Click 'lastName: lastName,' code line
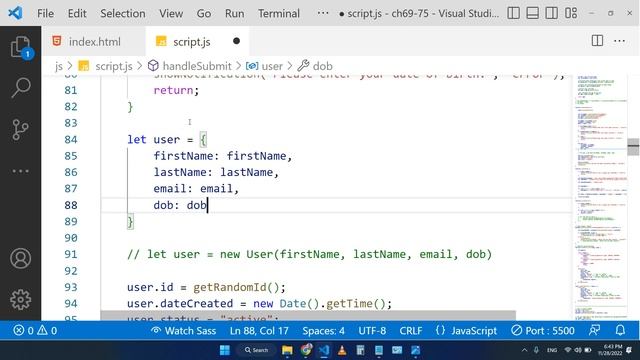This screenshot has height=360, width=640. 216,172
